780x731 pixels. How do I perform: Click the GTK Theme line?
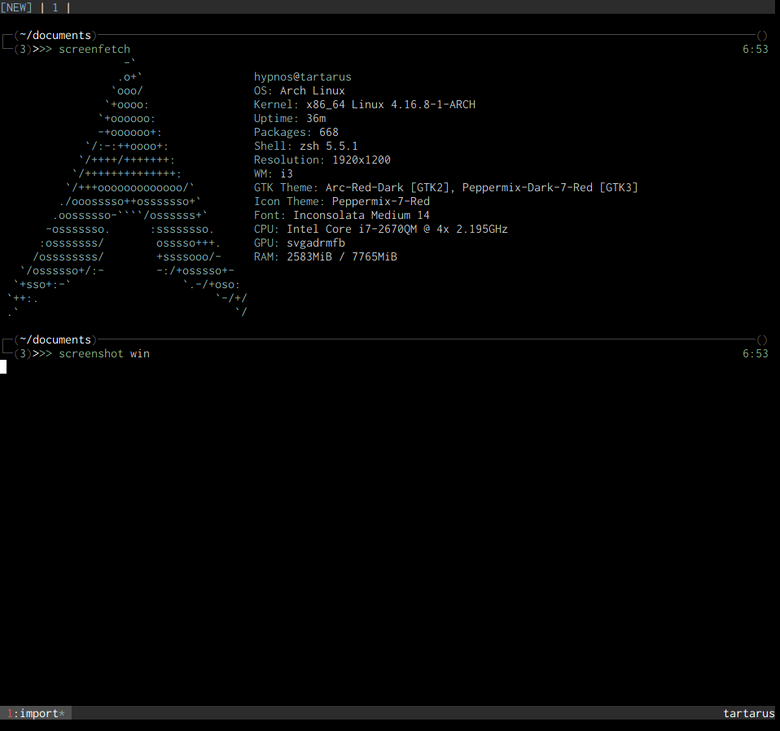point(445,187)
